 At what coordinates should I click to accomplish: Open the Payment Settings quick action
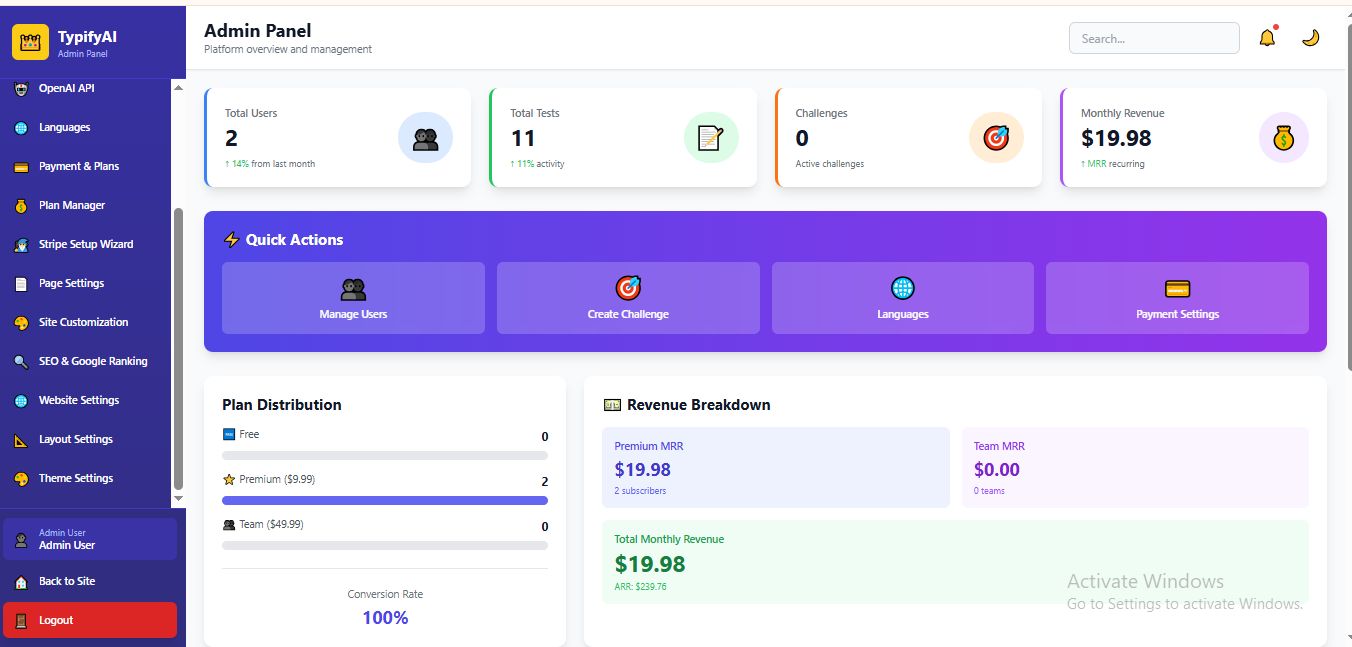(1177, 298)
